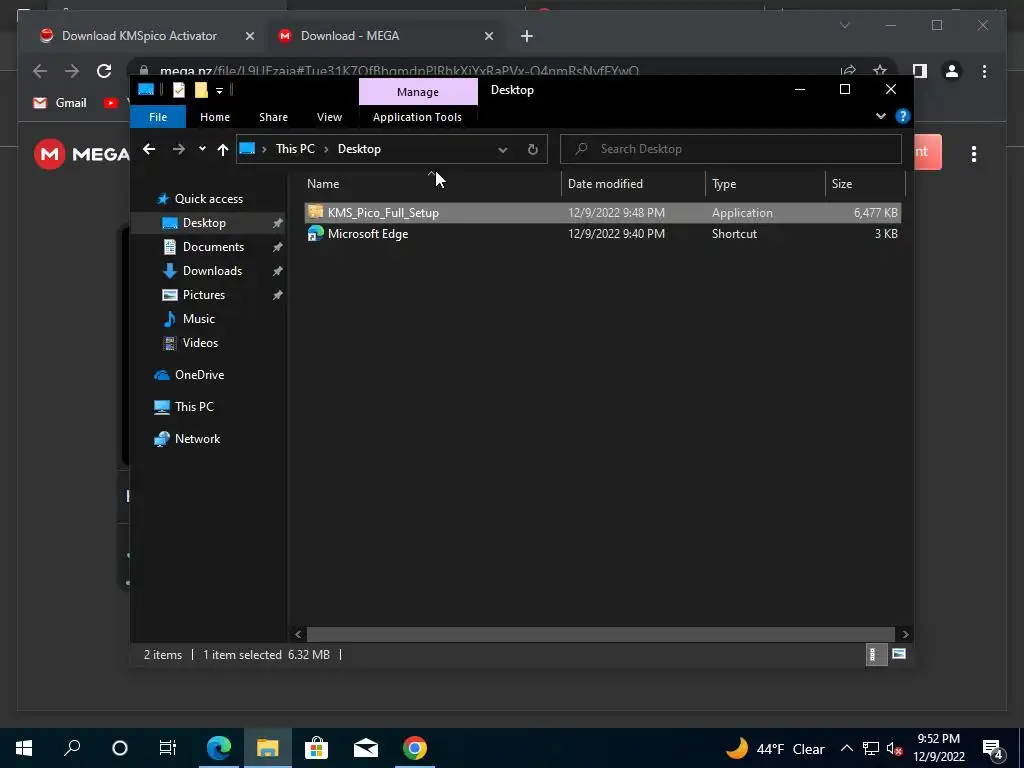Open Music in the navigation pane
The image size is (1024, 768).
coord(199,319)
